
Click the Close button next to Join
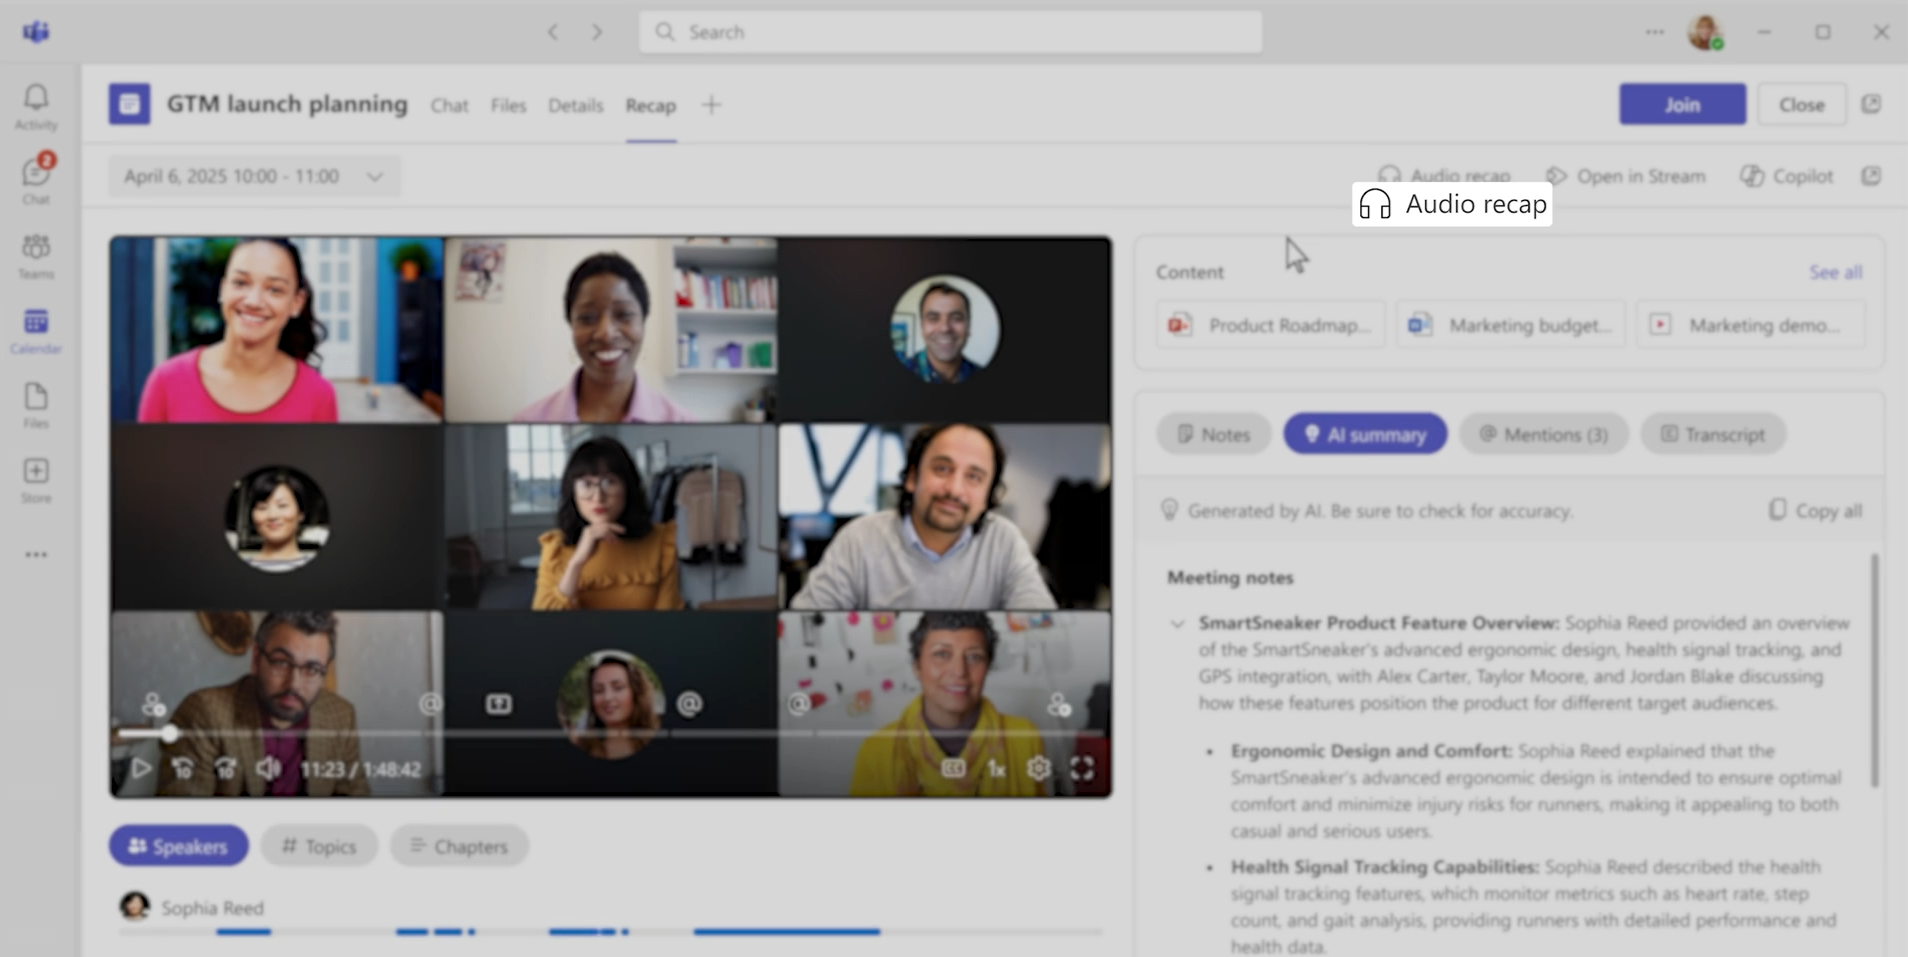tap(1801, 104)
